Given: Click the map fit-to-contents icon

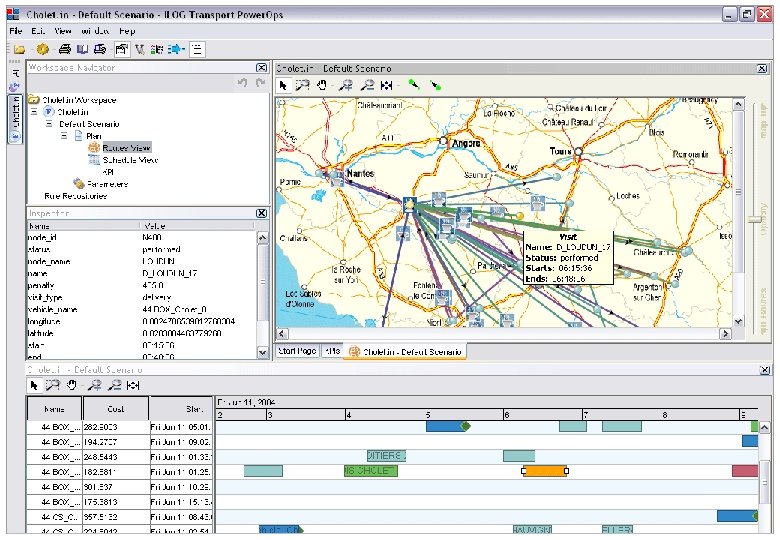Looking at the screenshot, I should pyautogui.click(x=387, y=86).
